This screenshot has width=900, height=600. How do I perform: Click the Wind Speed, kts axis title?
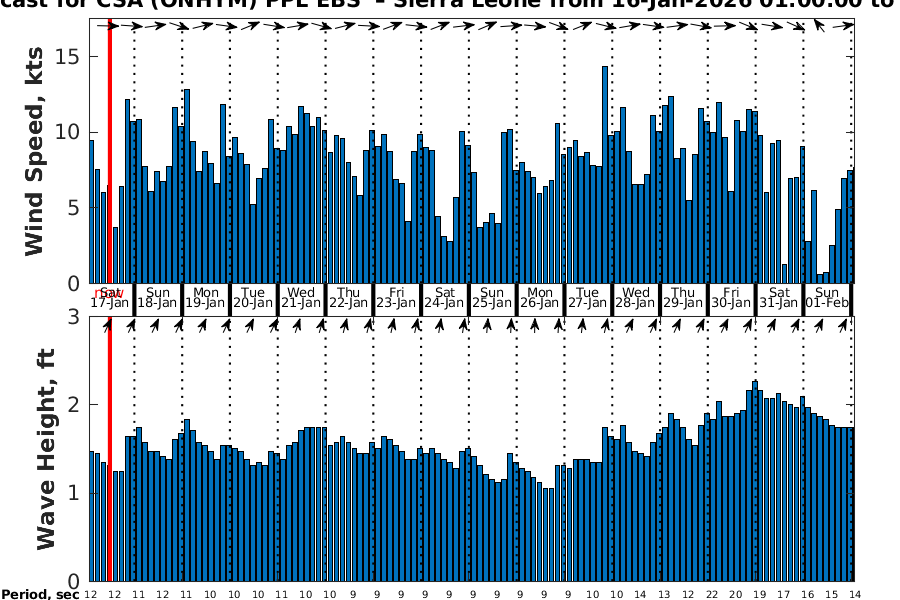tap(35, 152)
